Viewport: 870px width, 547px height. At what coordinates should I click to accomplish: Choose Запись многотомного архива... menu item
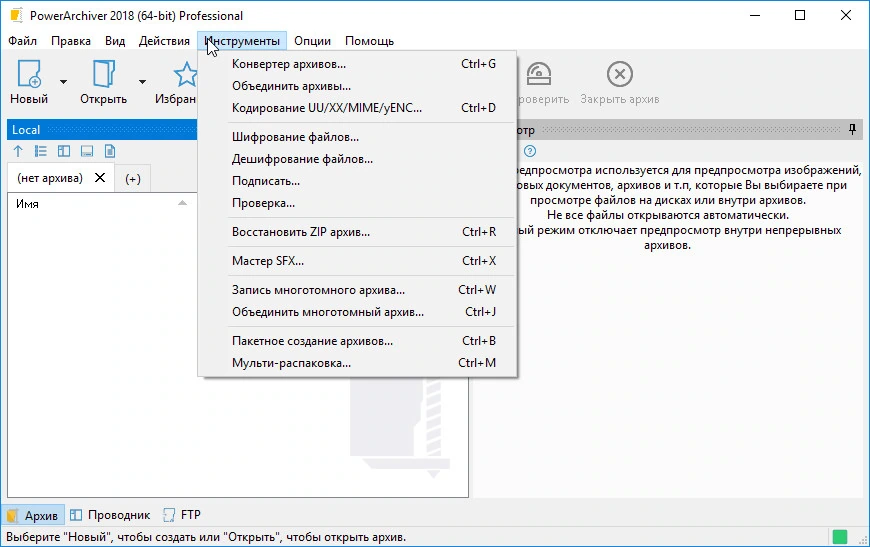(357, 290)
